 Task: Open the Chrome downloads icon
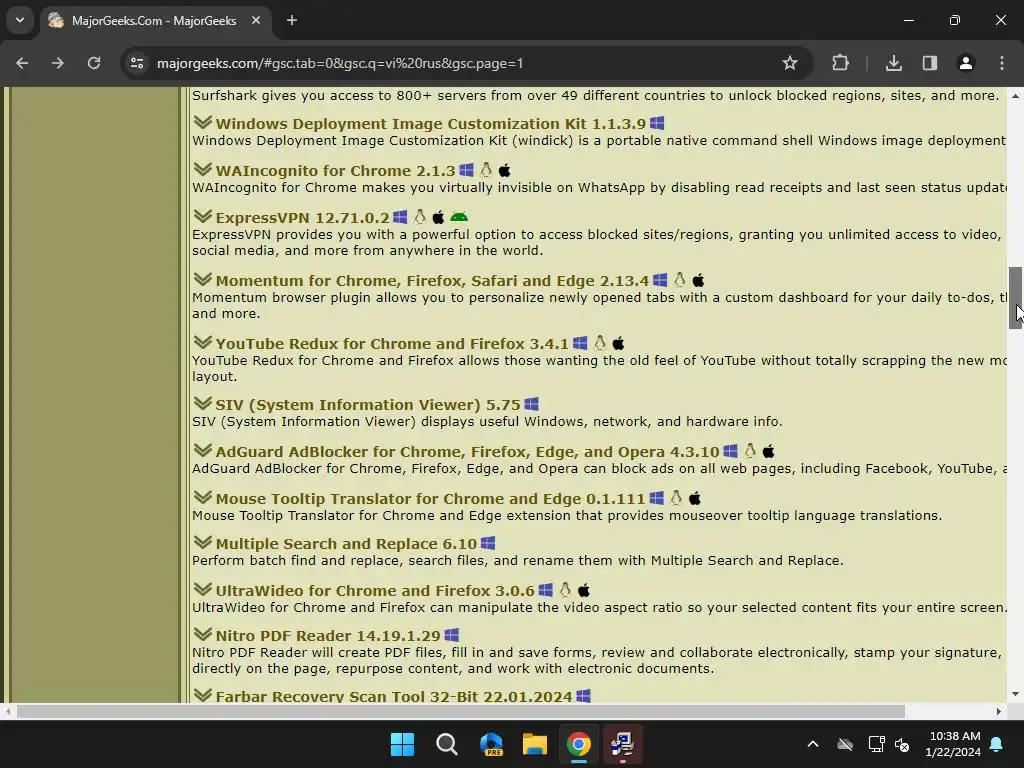pos(893,63)
